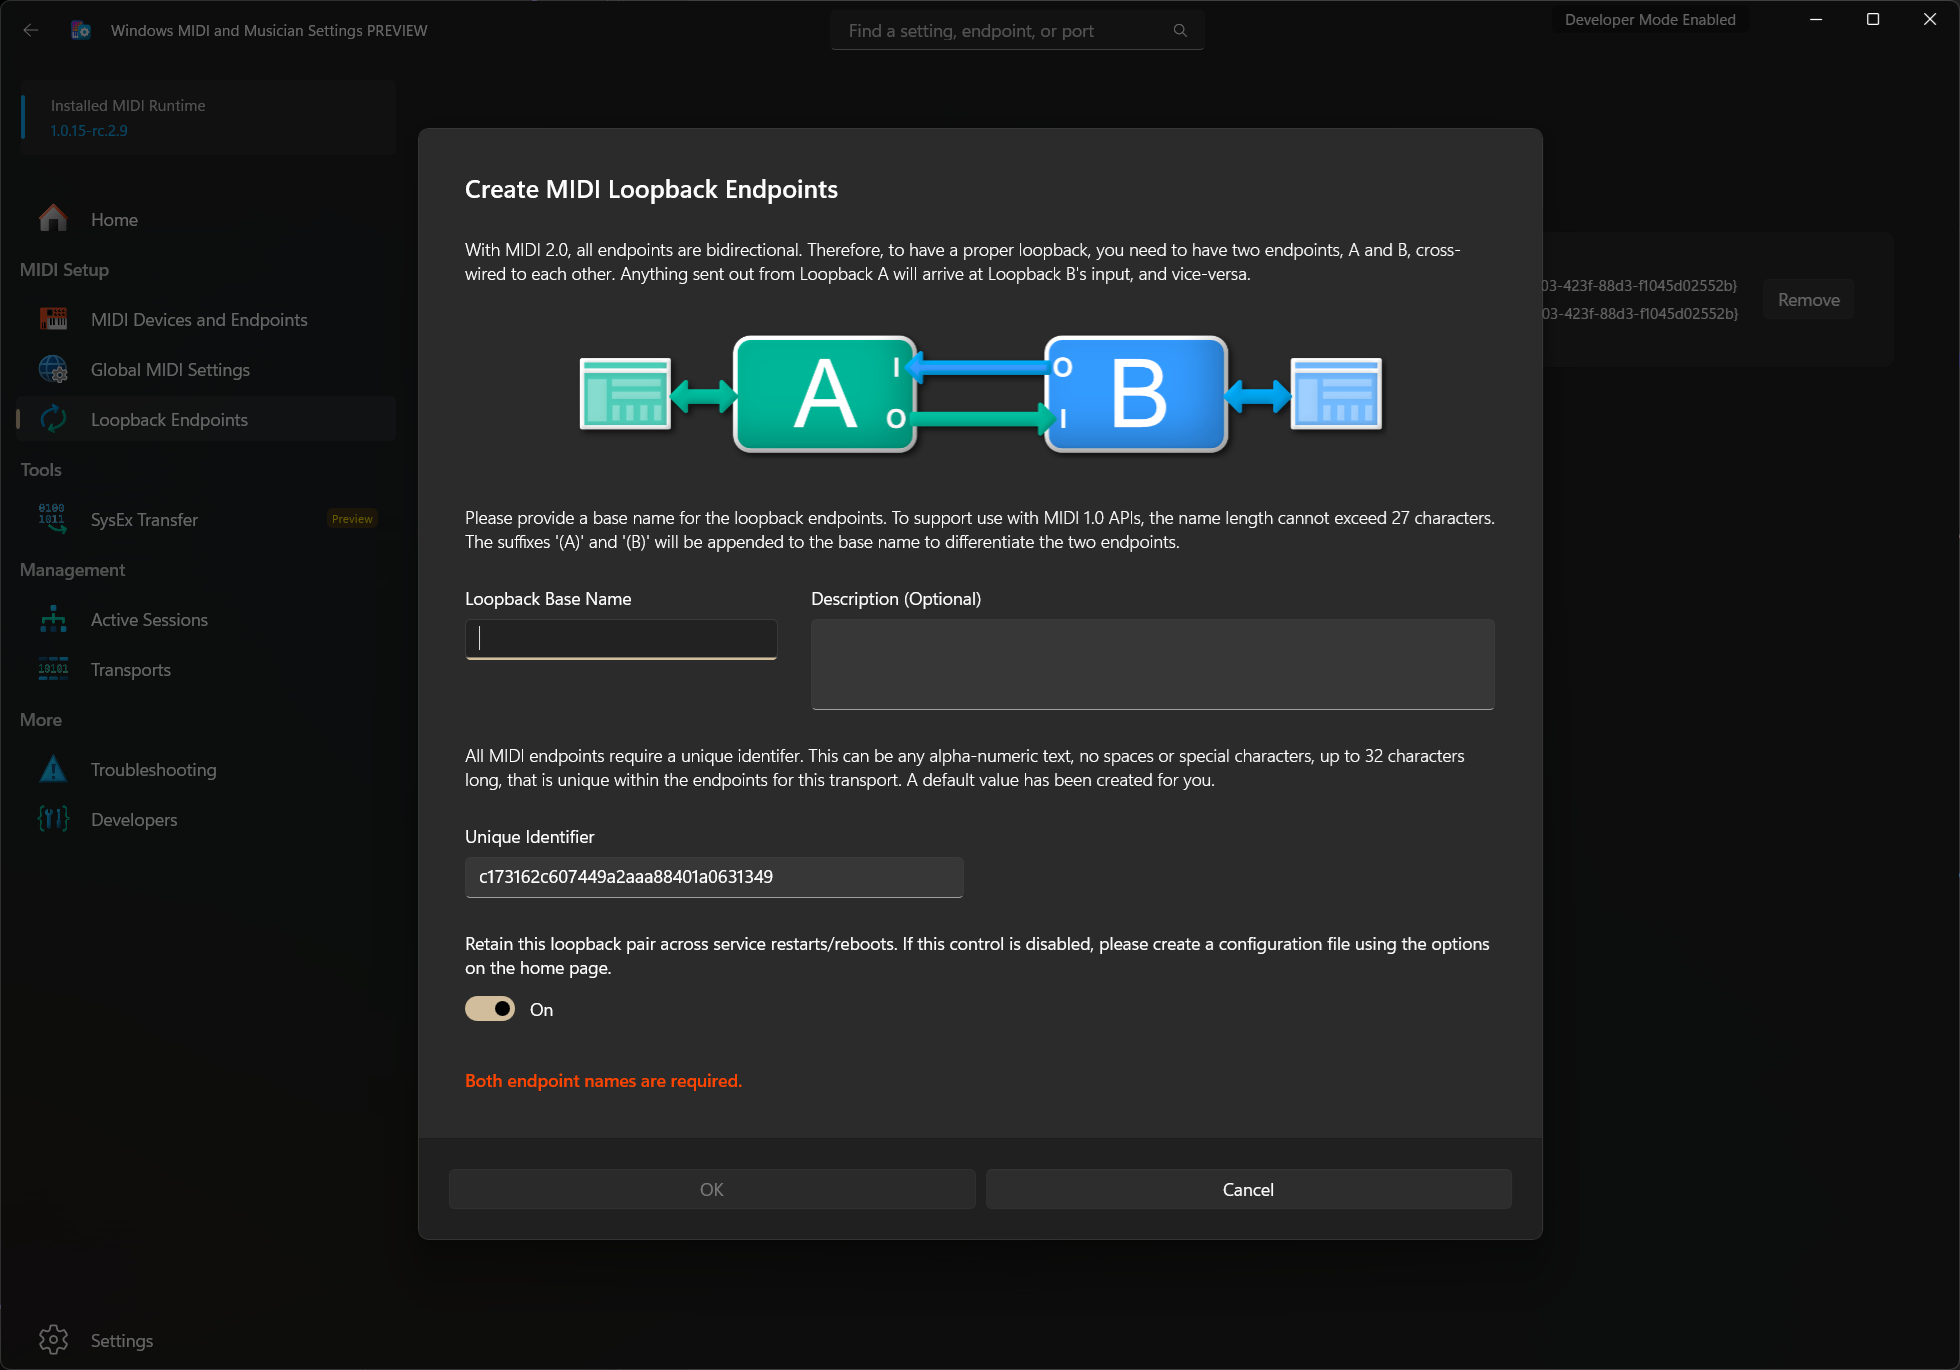The image size is (1960, 1370).
Task: Cancel creating the loopback endpoints
Action: click(1247, 1189)
